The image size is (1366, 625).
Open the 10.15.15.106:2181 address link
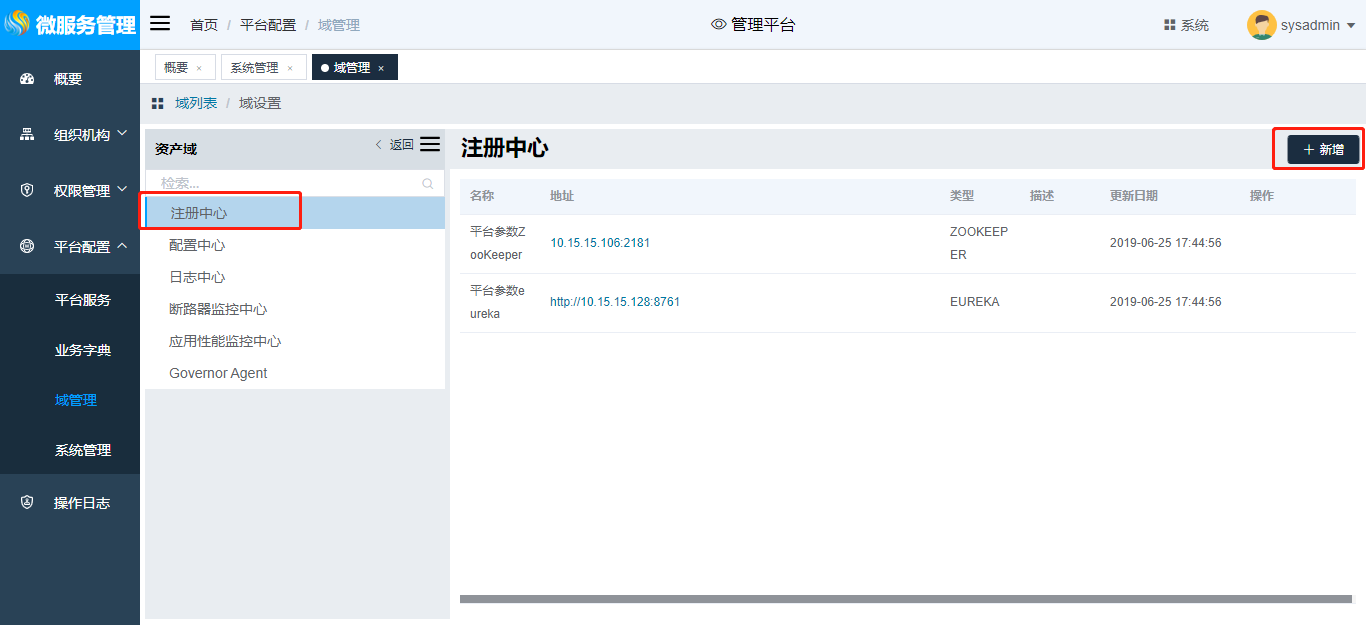tap(600, 243)
